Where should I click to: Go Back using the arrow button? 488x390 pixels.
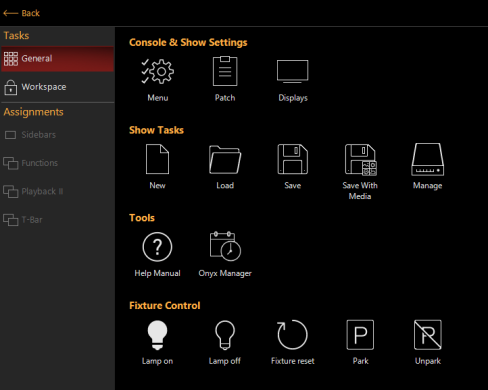point(21,13)
